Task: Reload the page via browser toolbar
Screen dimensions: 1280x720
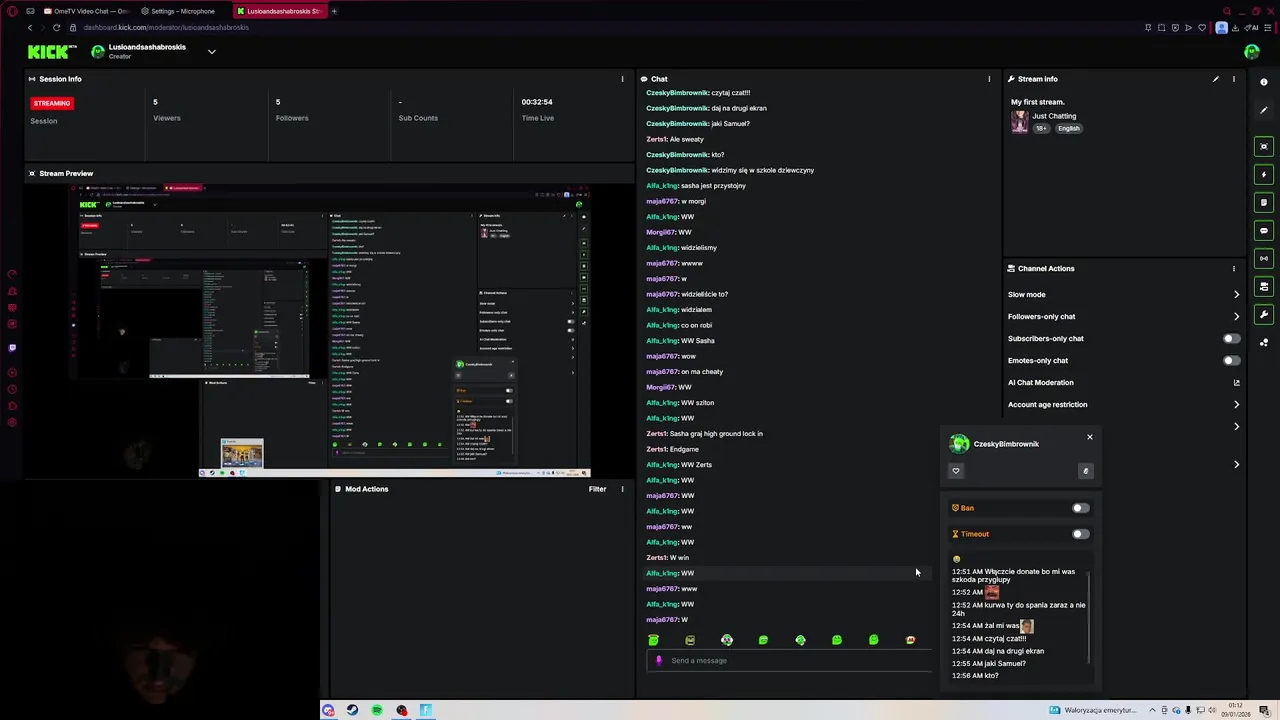Action: coord(56,27)
